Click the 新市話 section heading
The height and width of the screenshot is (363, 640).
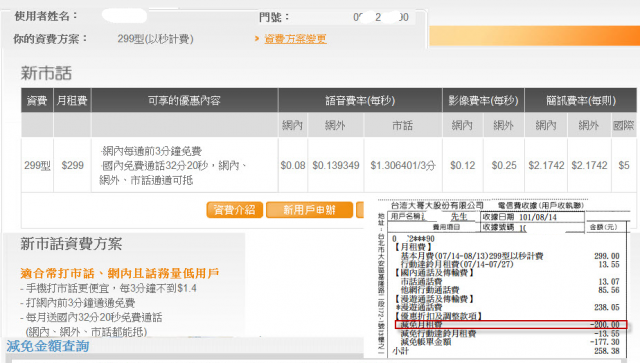(46, 73)
